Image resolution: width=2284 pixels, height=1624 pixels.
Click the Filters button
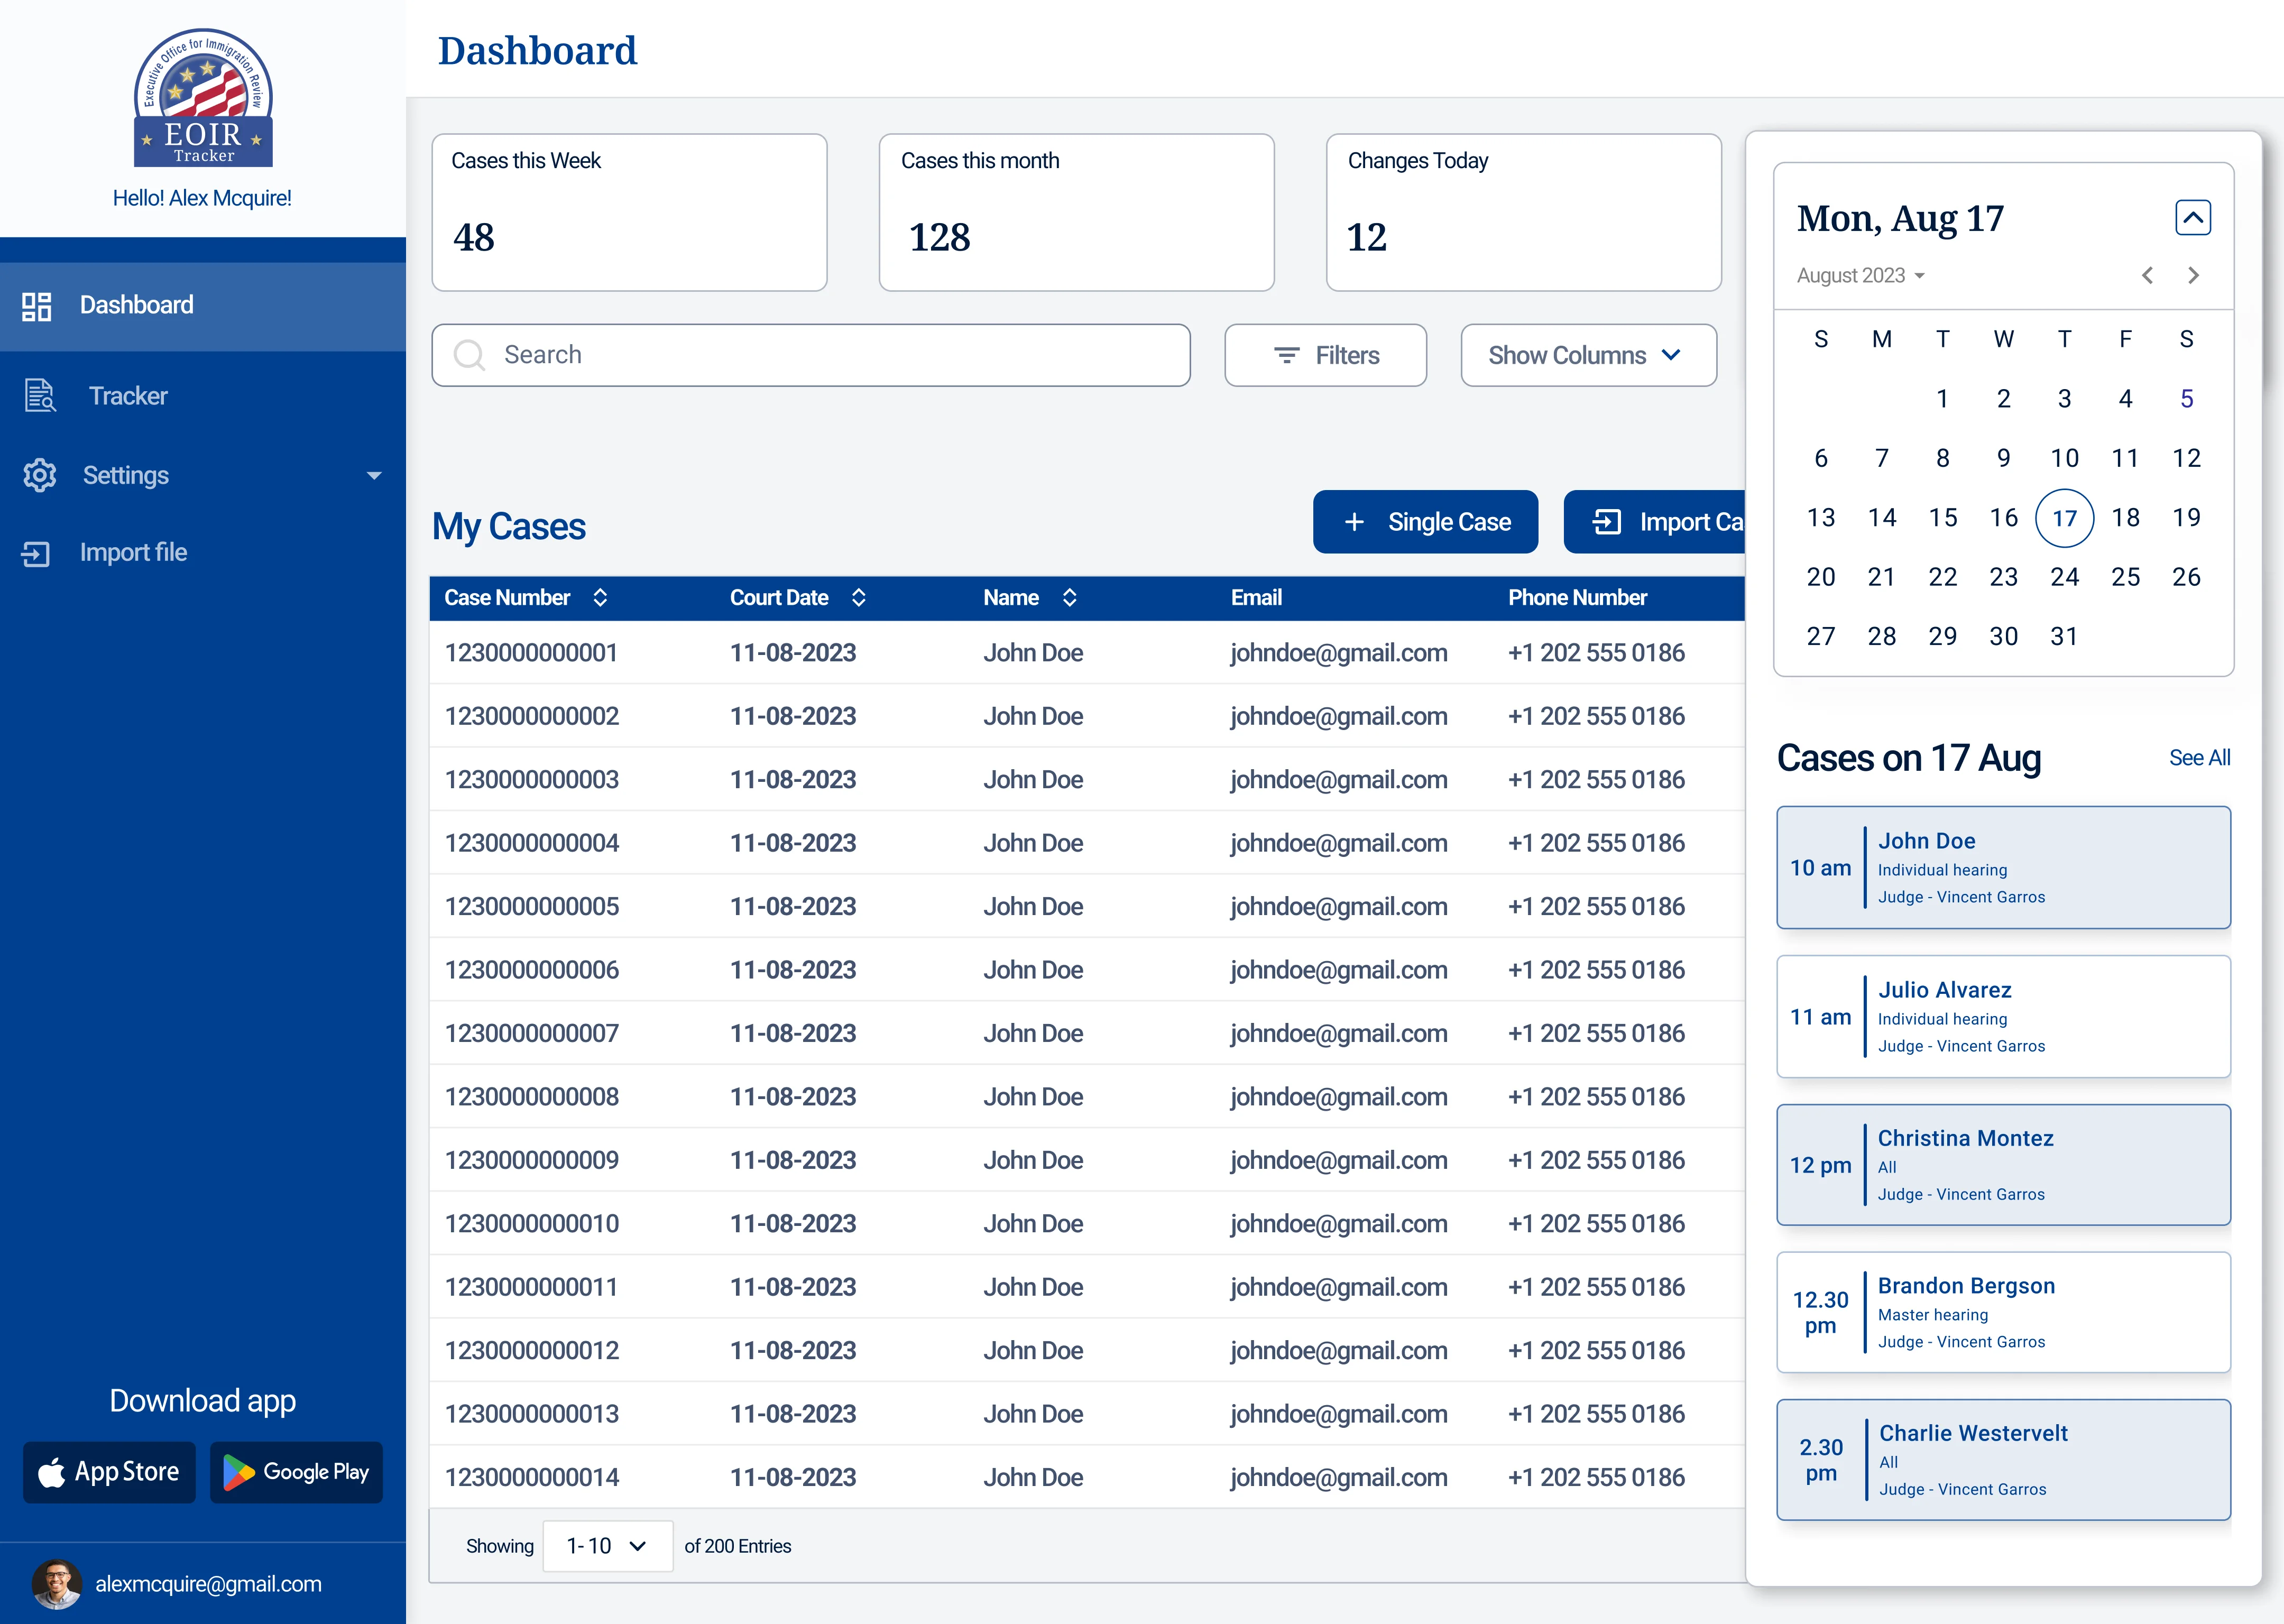1325,355
